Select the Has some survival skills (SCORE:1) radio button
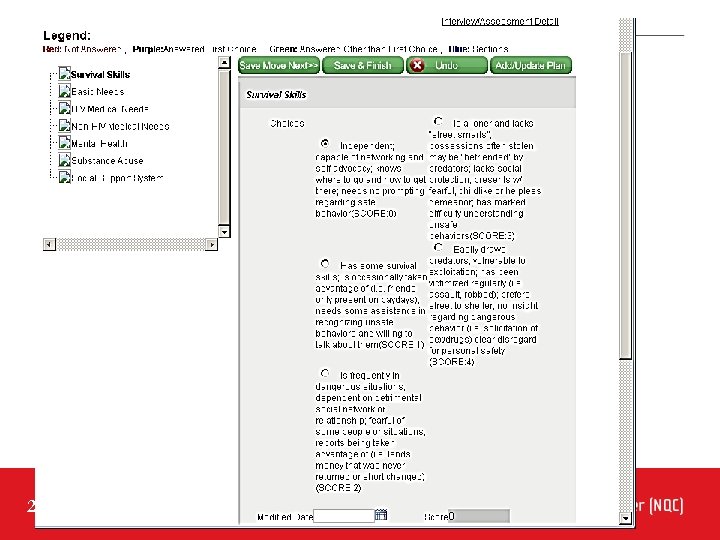The width and height of the screenshot is (720, 540). coord(325,264)
